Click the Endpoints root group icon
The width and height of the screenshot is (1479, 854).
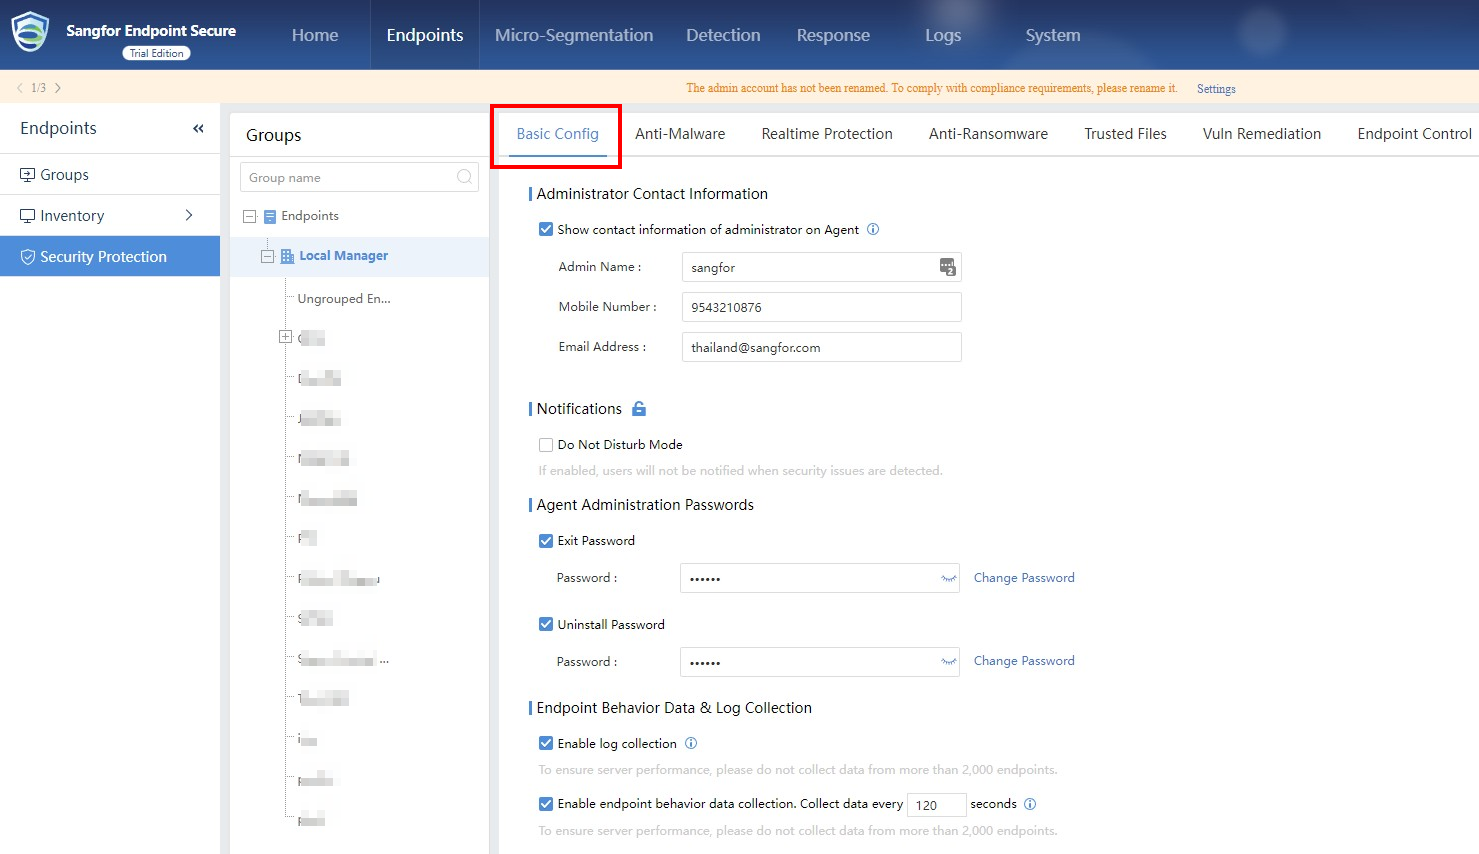(x=269, y=216)
